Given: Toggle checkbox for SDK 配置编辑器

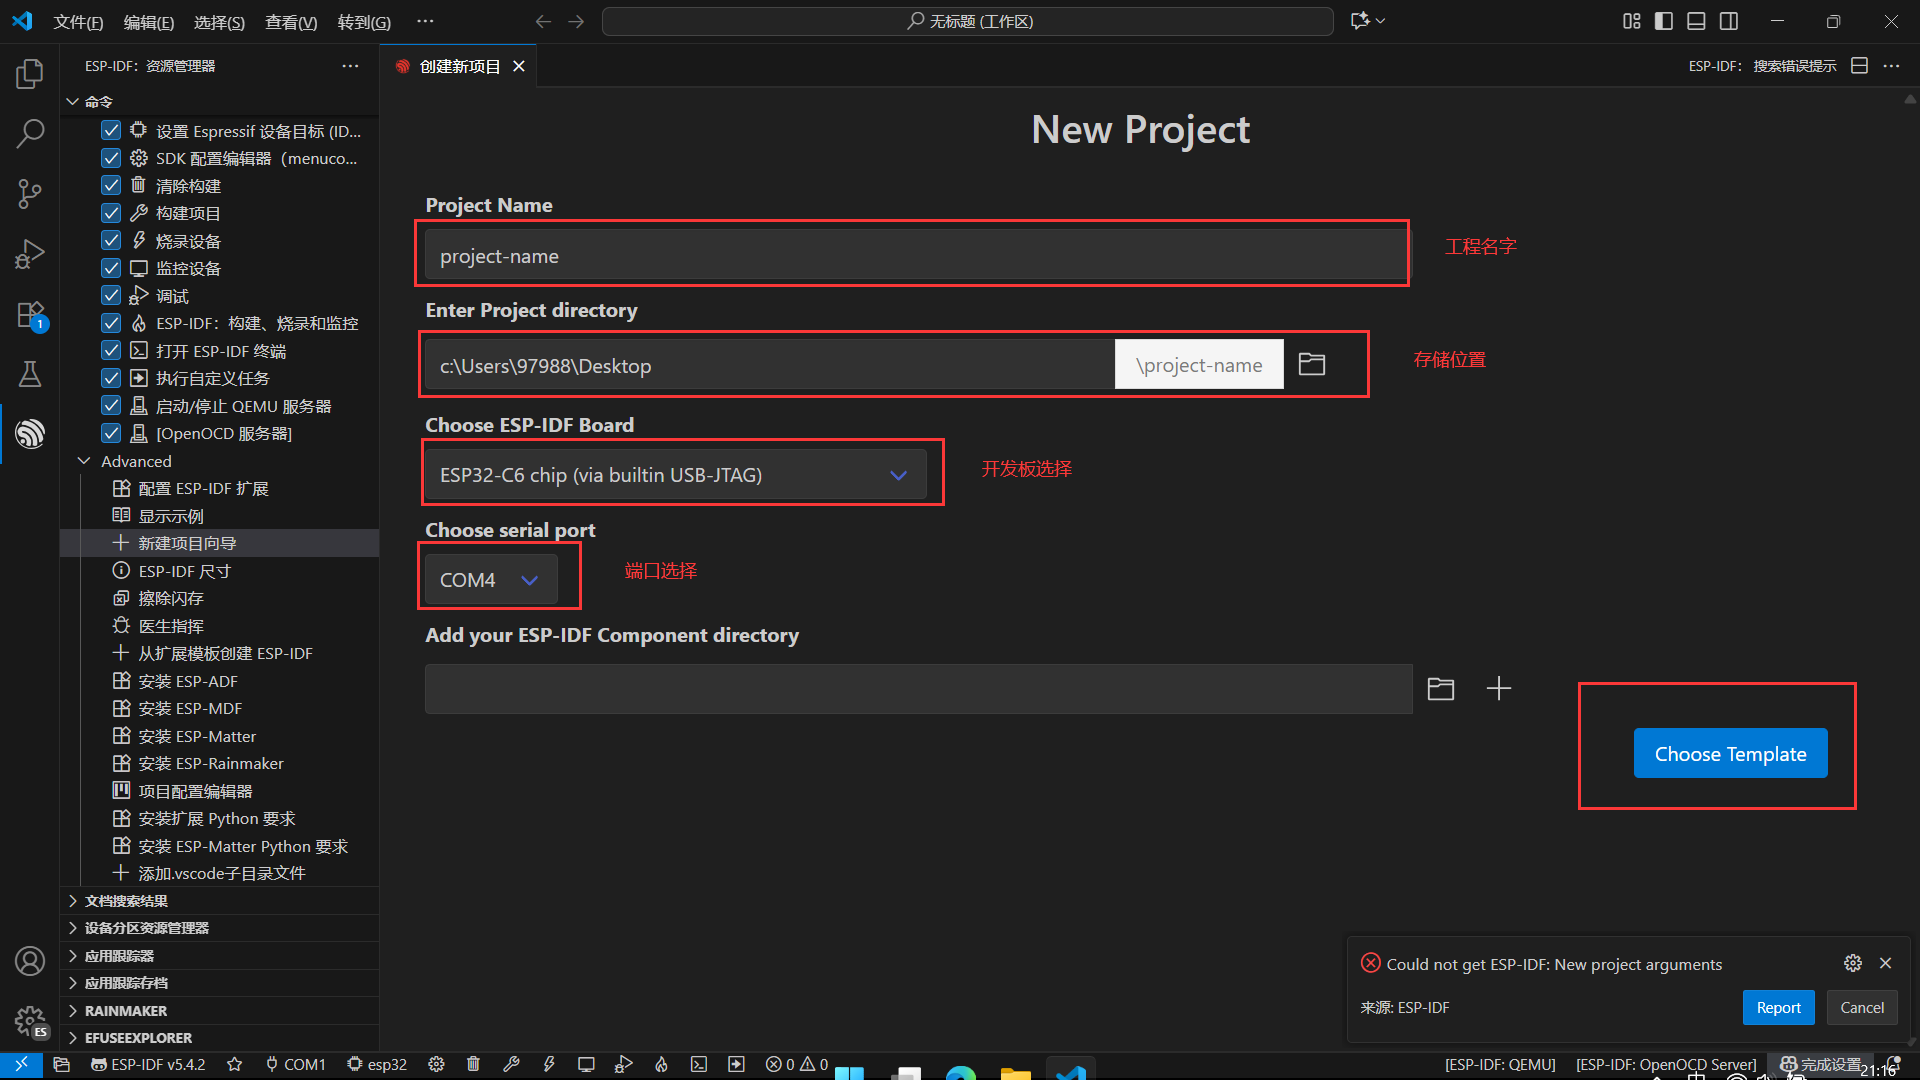Looking at the screenshot, I should point(111,158).
